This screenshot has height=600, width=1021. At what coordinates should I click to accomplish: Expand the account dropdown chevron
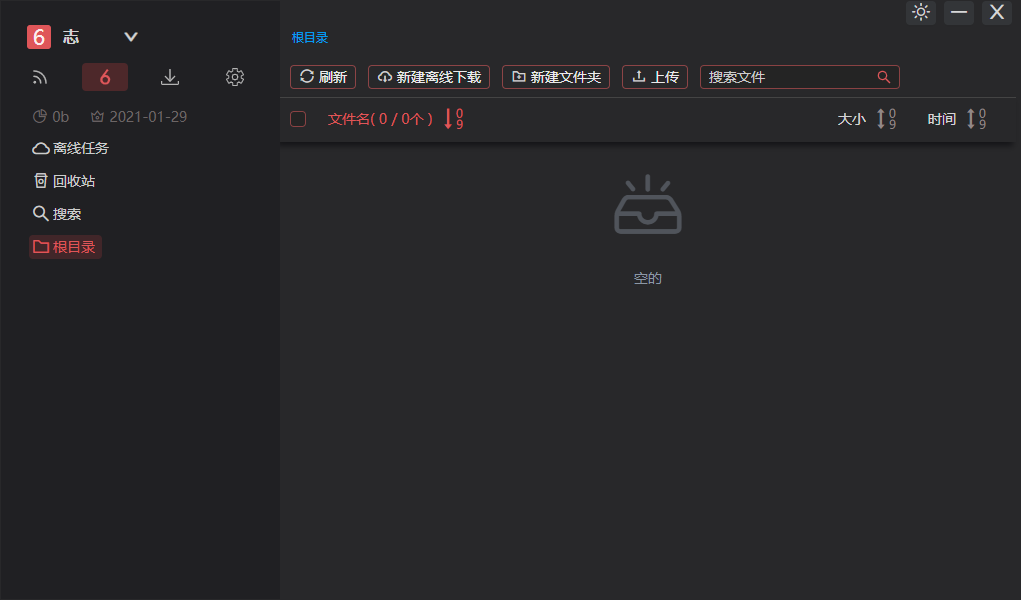pos(131,37)
